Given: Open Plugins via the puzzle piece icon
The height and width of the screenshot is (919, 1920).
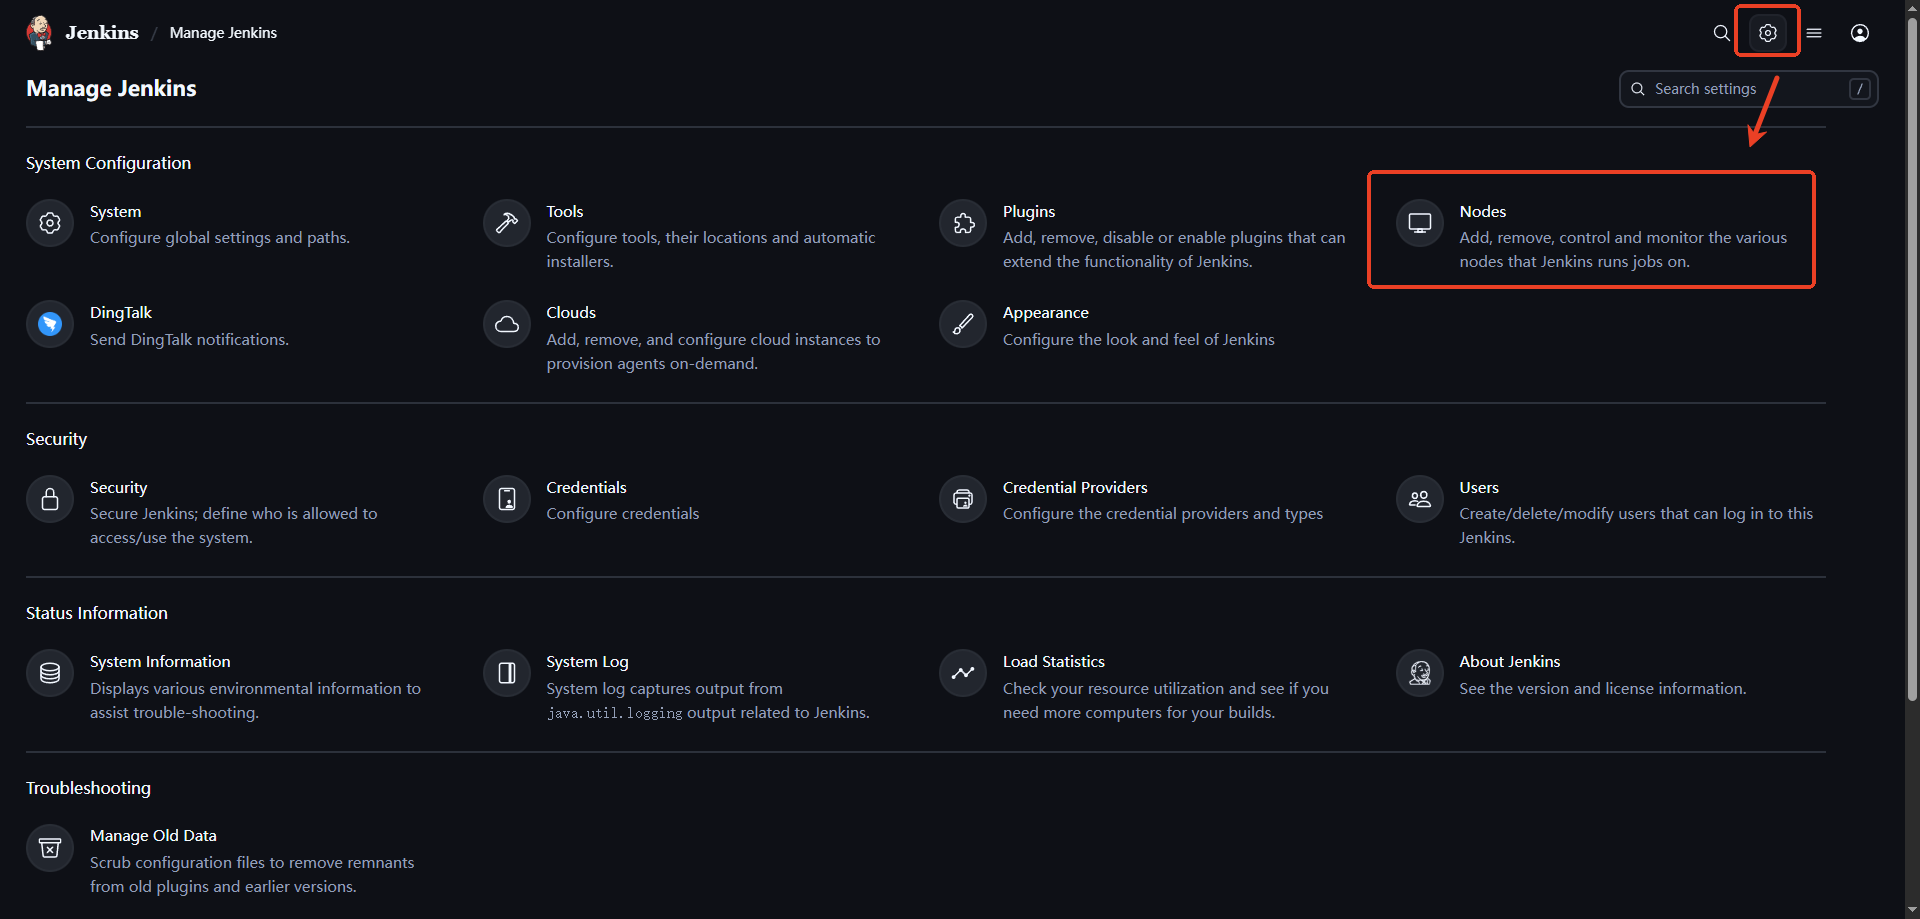Looking at the screenshot, I should click(x=963, y=223).
